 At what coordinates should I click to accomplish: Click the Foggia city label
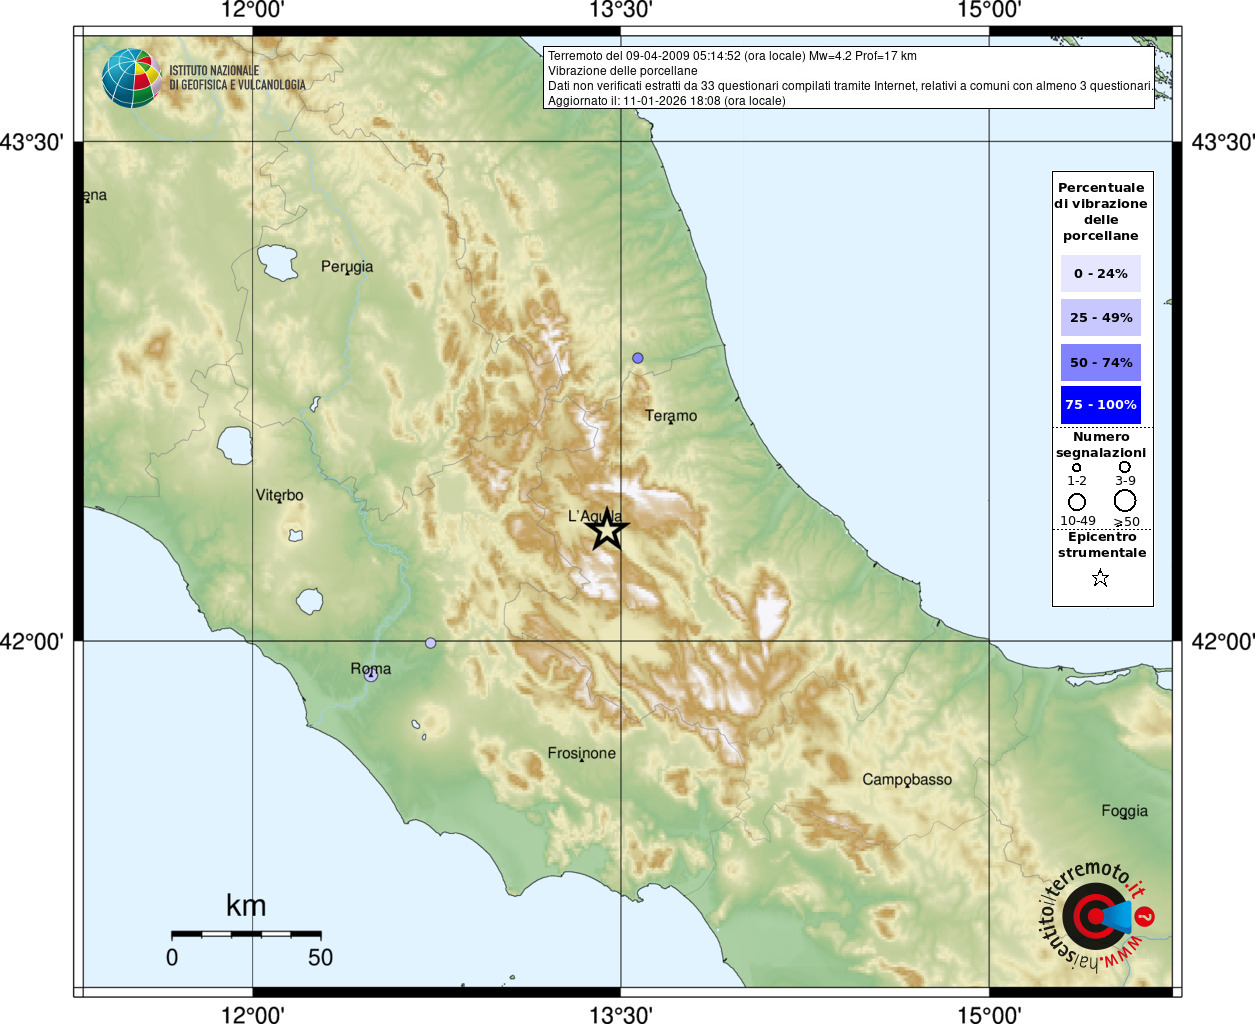tap(1125, 811)
